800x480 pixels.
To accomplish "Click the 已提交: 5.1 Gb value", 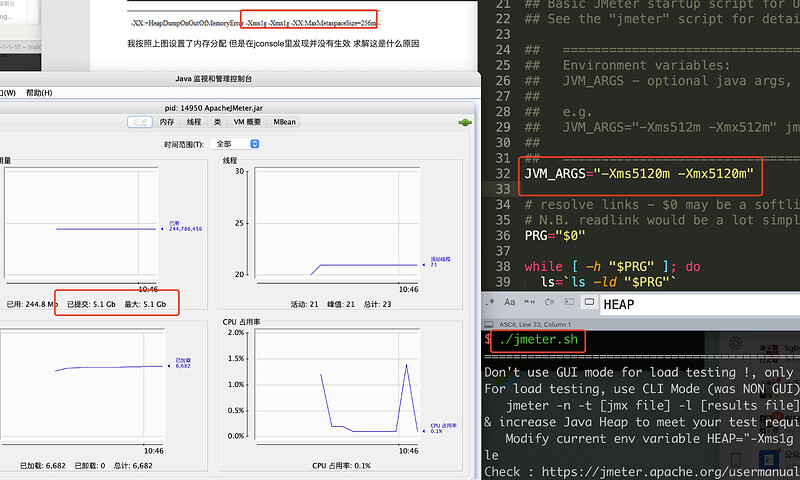I will point(91,304).
